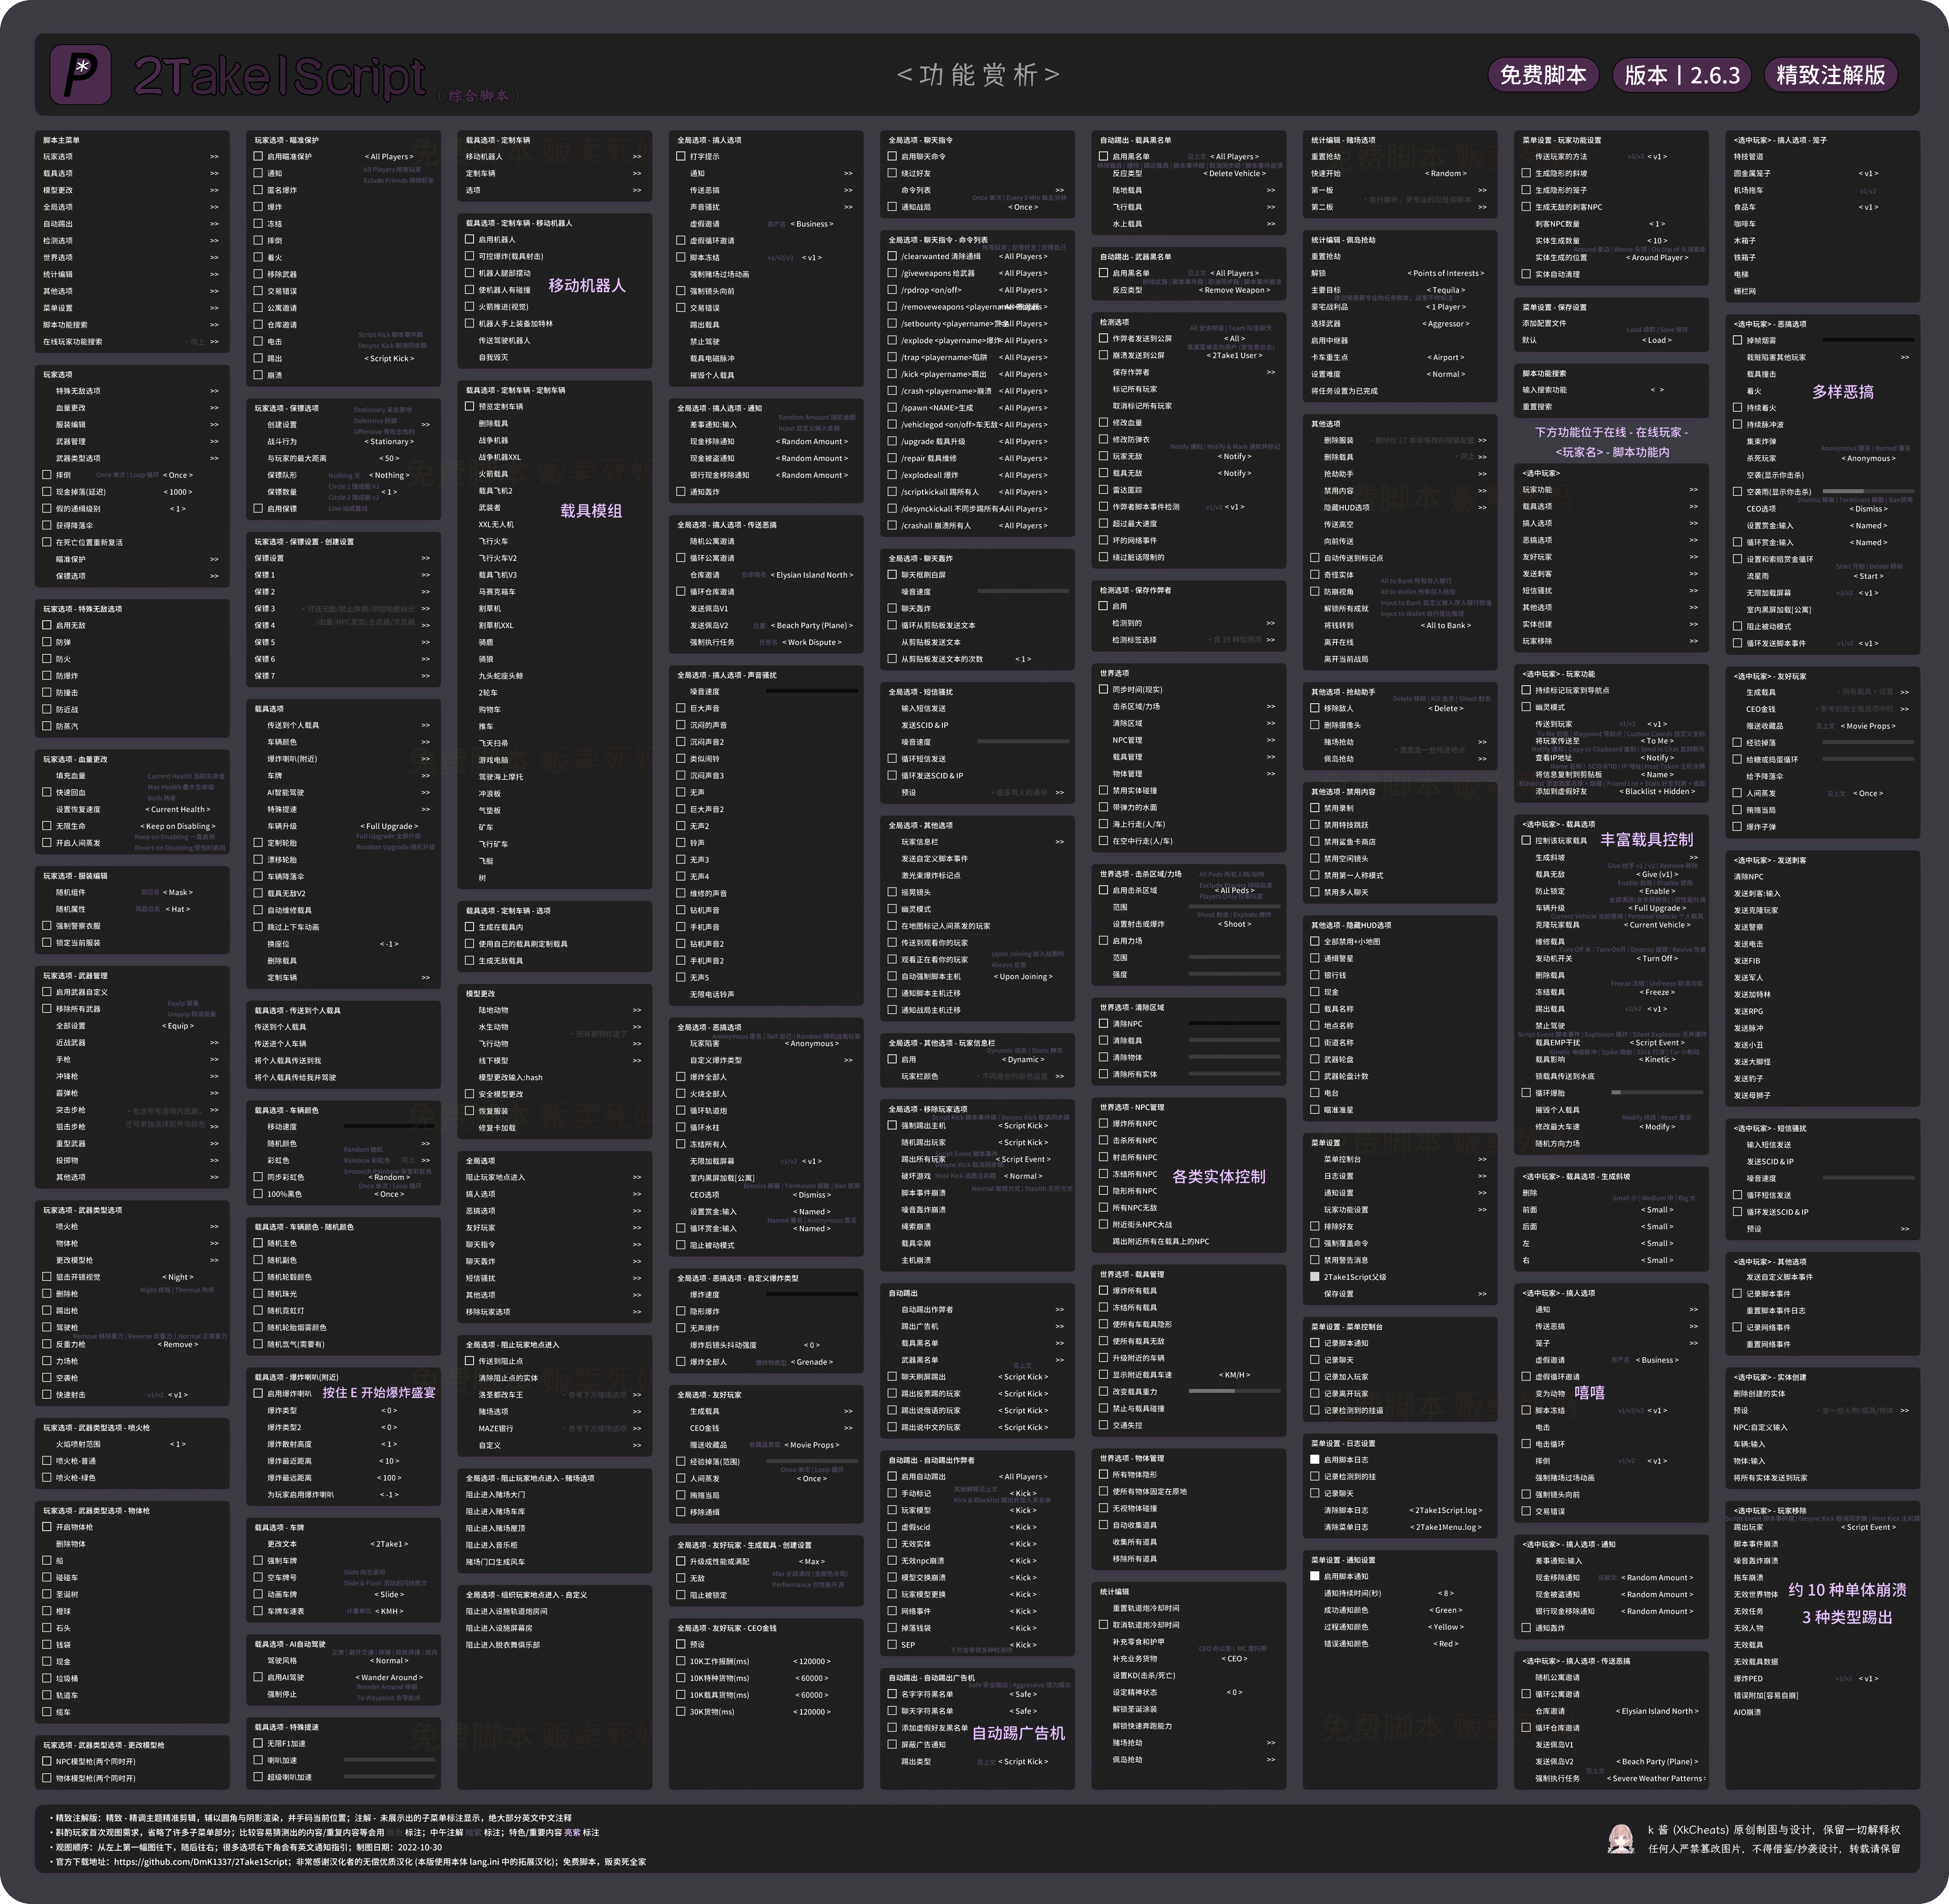Change the < Delete Vehicle > 反应类型 selector
Image resolution: width=1949 pixels, height=1904 pixels.
[x=1235, y=174]
